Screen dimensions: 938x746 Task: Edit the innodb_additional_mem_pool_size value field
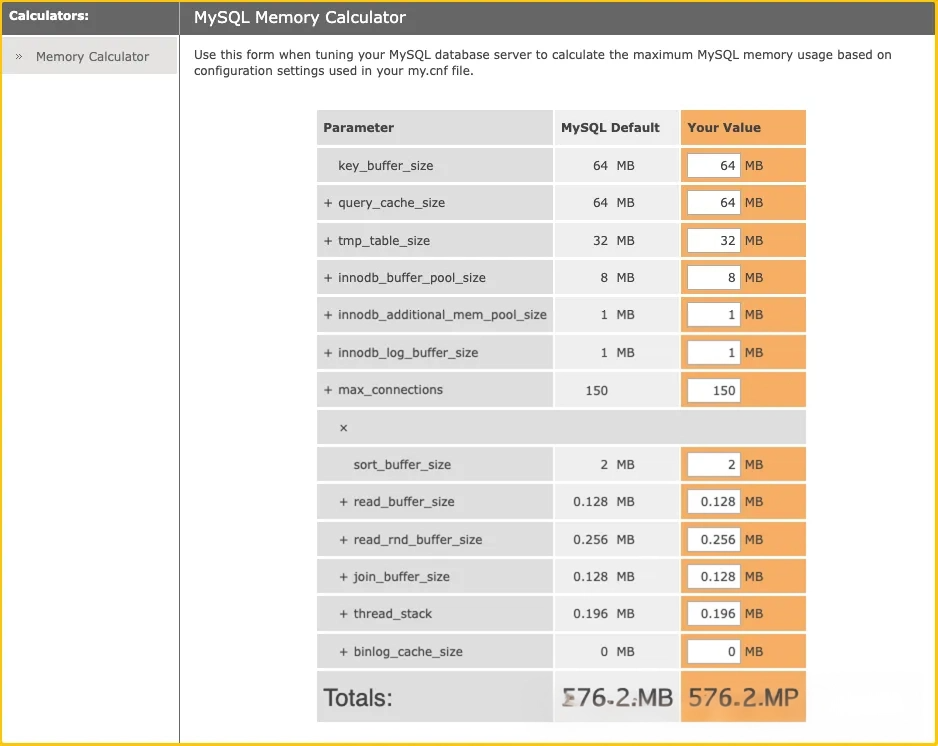[x=714, y=315]
